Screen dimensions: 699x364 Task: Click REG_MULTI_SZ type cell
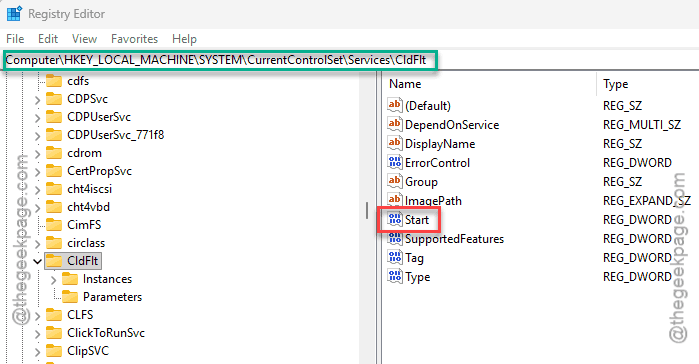pos(642,125)
